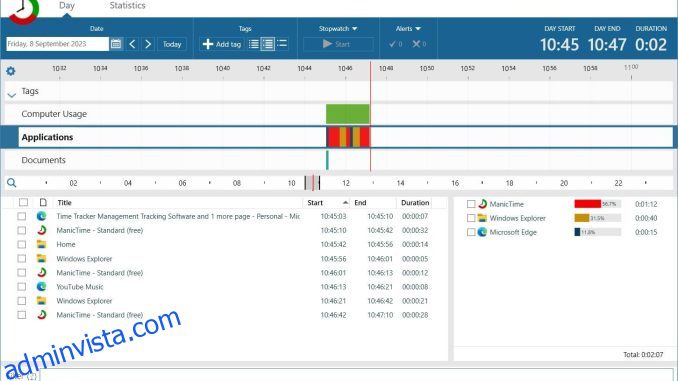Image resolution: width=678 pixels, height=381 pixels.
Task: Jump to Today
Action: (172, 44)
